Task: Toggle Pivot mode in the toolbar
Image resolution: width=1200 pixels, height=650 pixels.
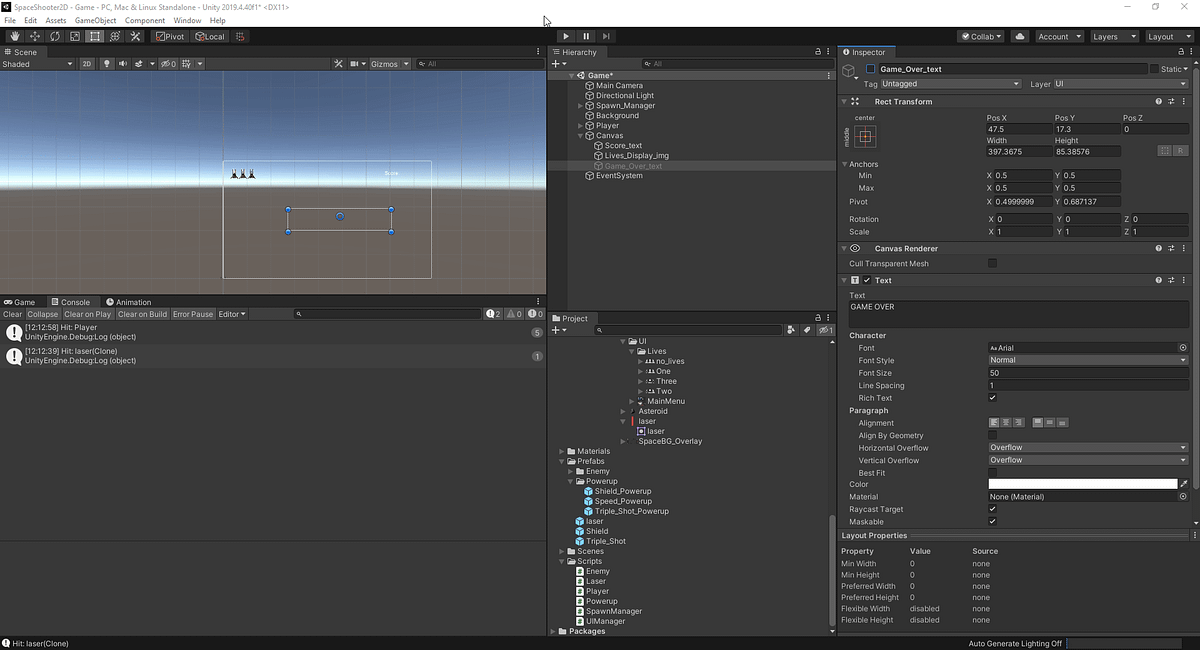Action: point(170,36)
